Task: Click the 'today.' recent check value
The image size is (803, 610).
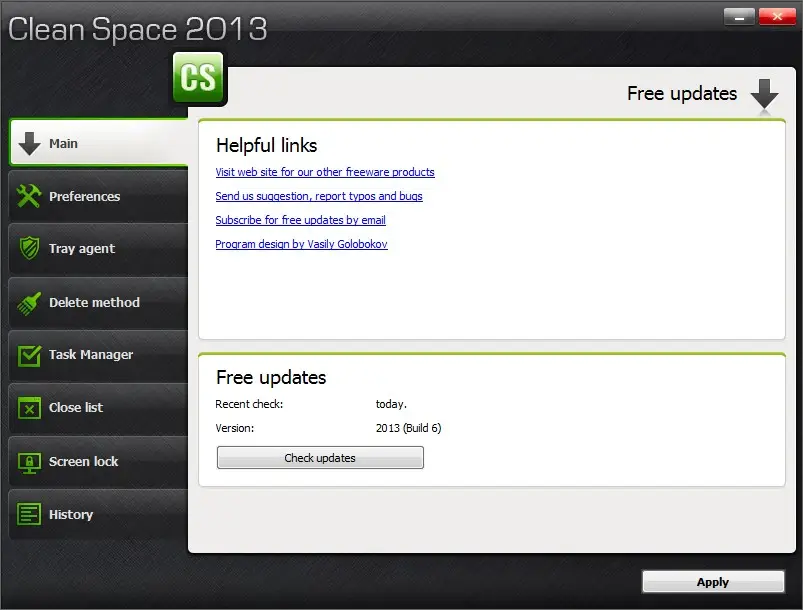Action: [391, 404]
